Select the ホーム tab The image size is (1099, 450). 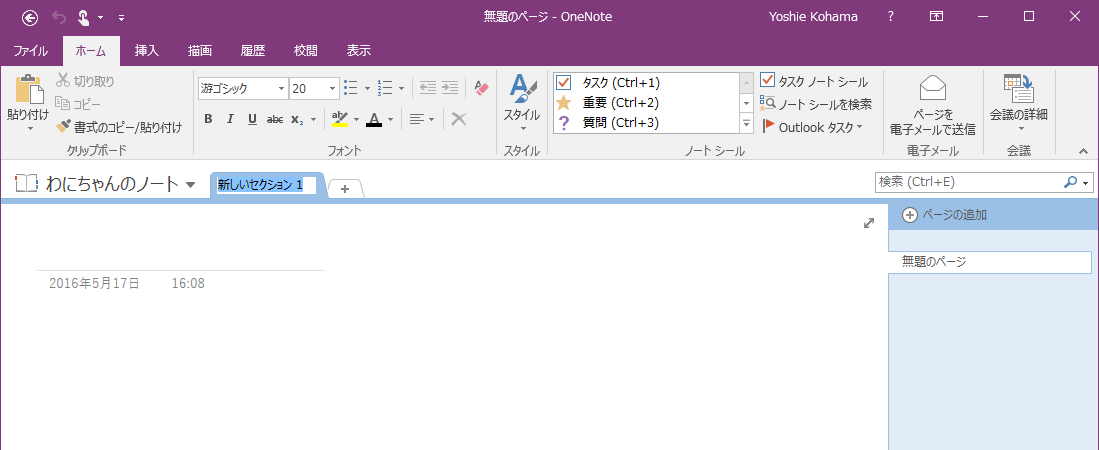(x=90, y=51)
